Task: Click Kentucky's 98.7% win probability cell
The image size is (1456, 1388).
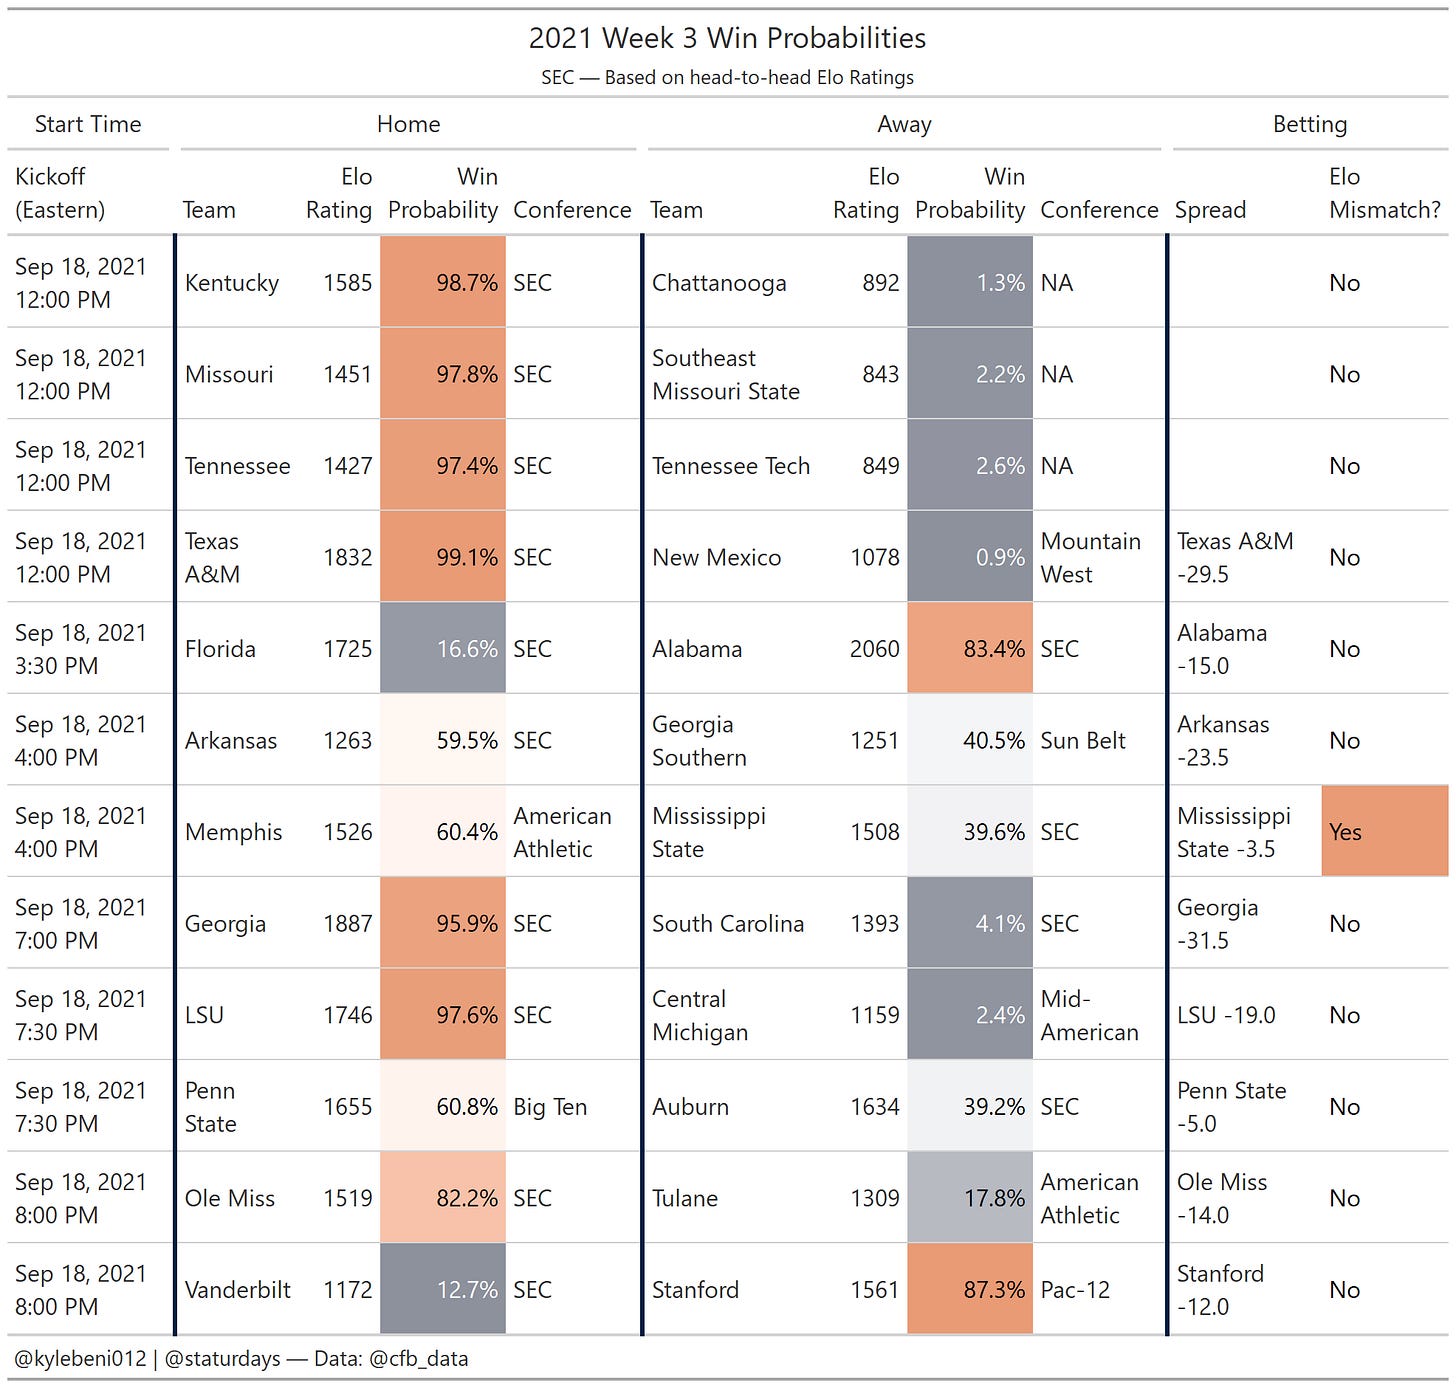Action: point(443,283)
